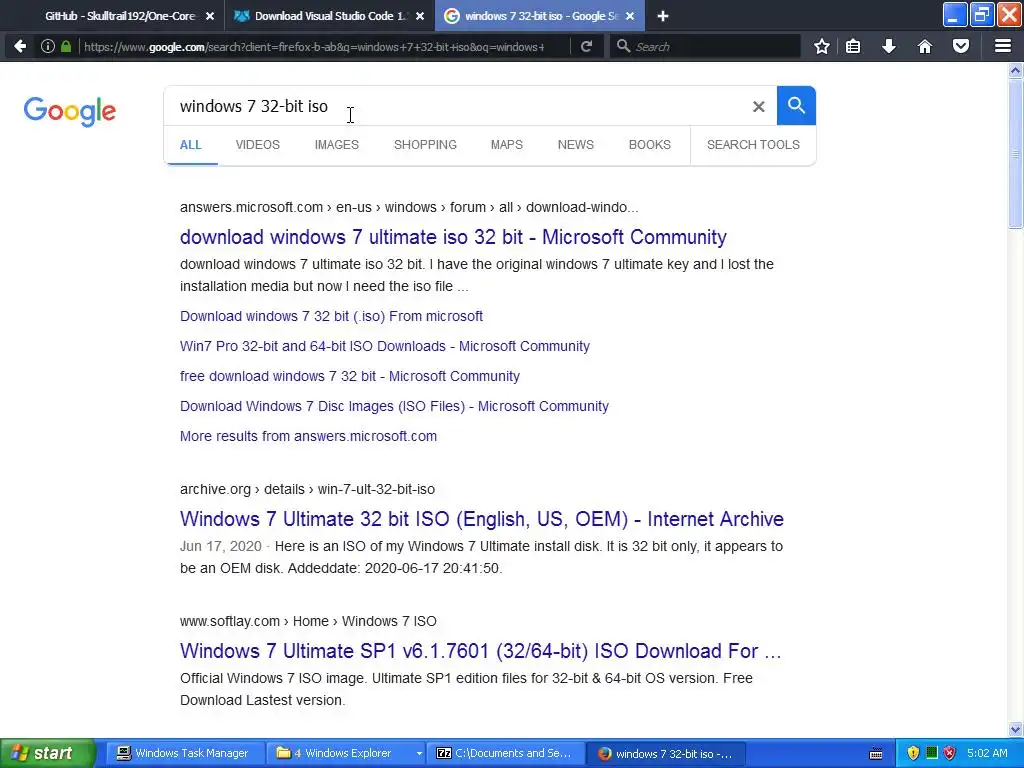The image size is (1024, 768).
Task: Expand Windows Explorer group dropdown arrow
Action: click(419, 754)
